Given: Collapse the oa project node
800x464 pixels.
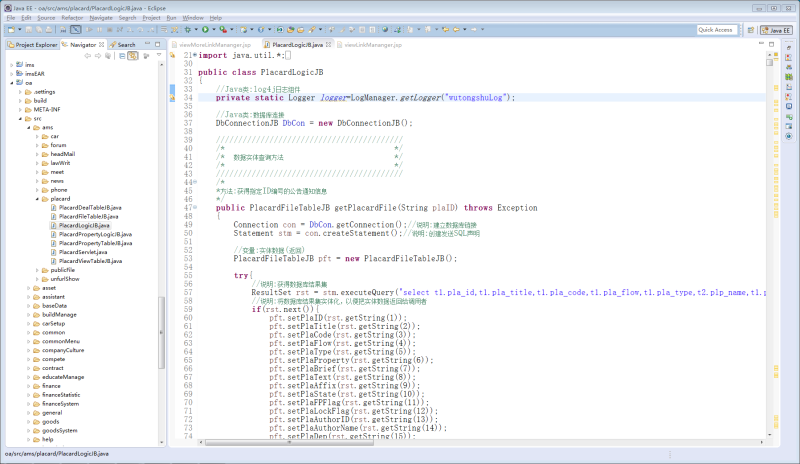Looking at the screenshot, I should click(x=12, y=83).
